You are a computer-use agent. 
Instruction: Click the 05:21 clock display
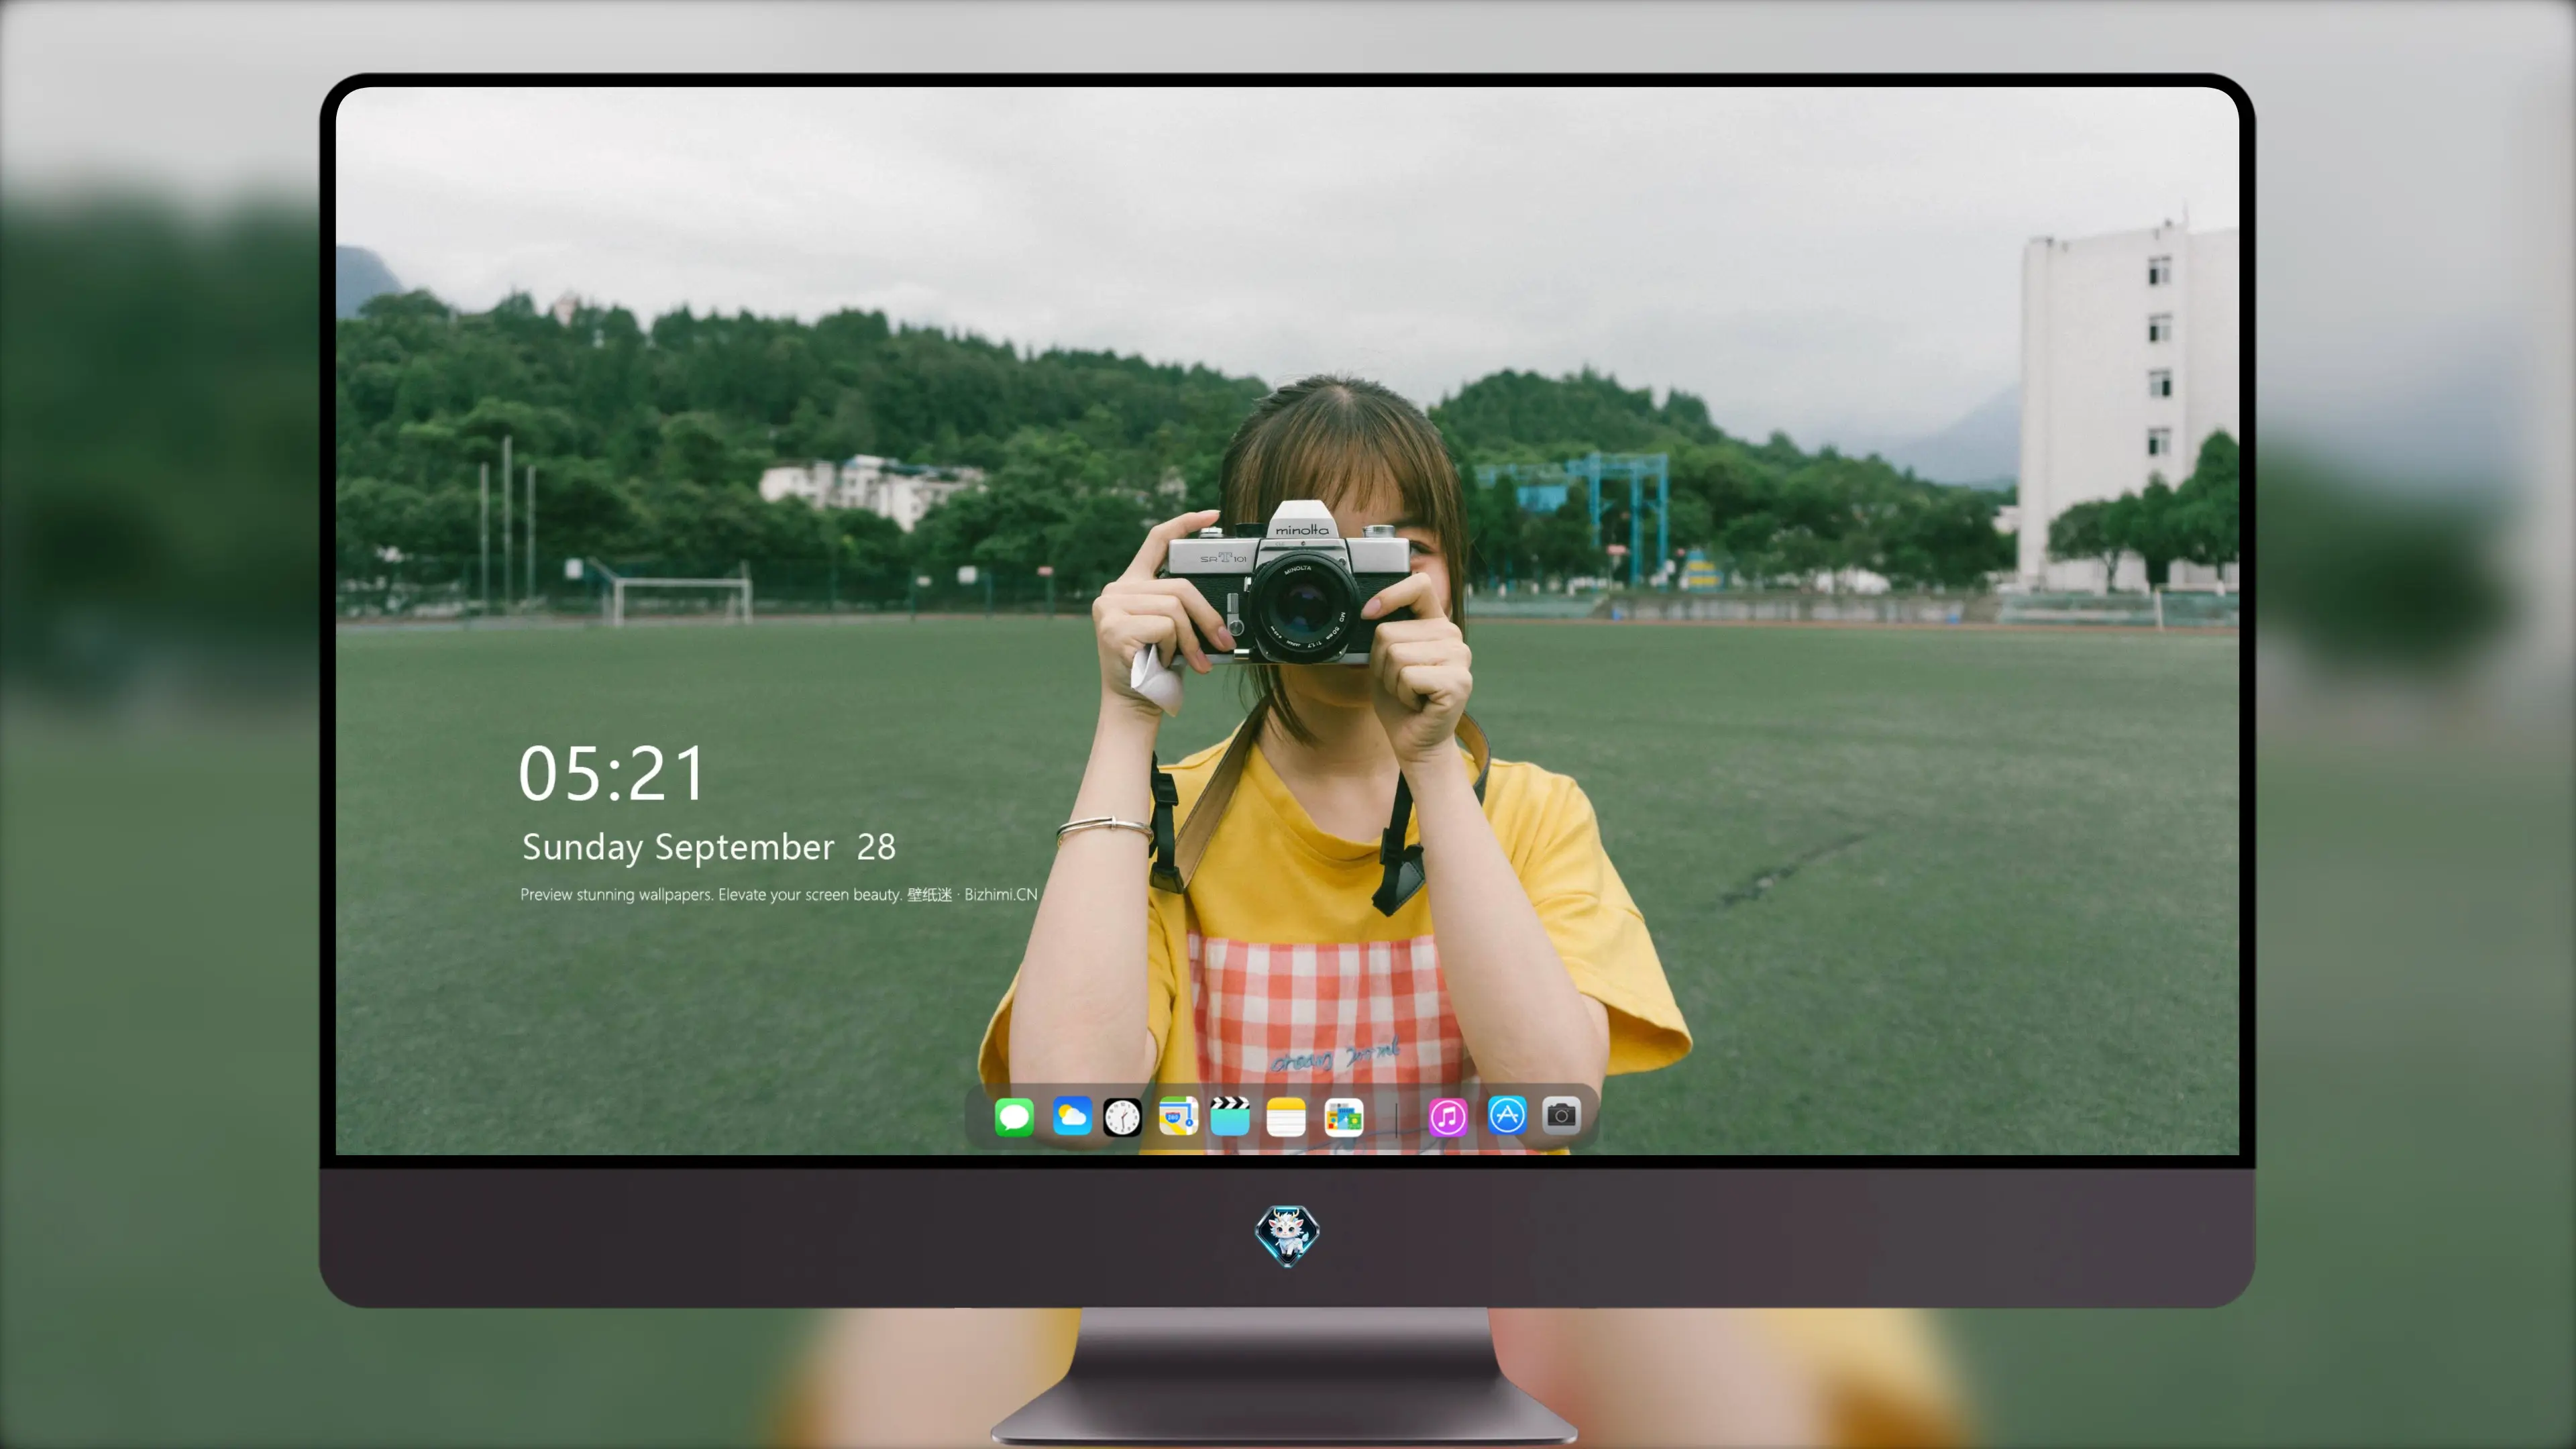612,774
